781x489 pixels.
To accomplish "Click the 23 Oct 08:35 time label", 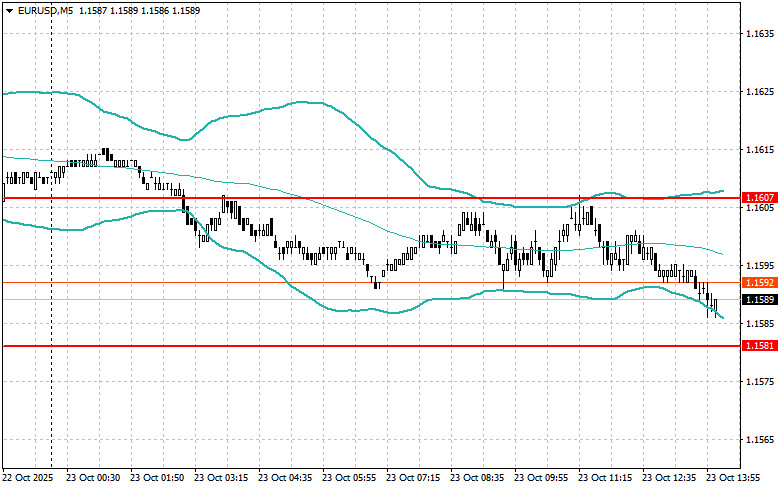I will tap(477, 478).
